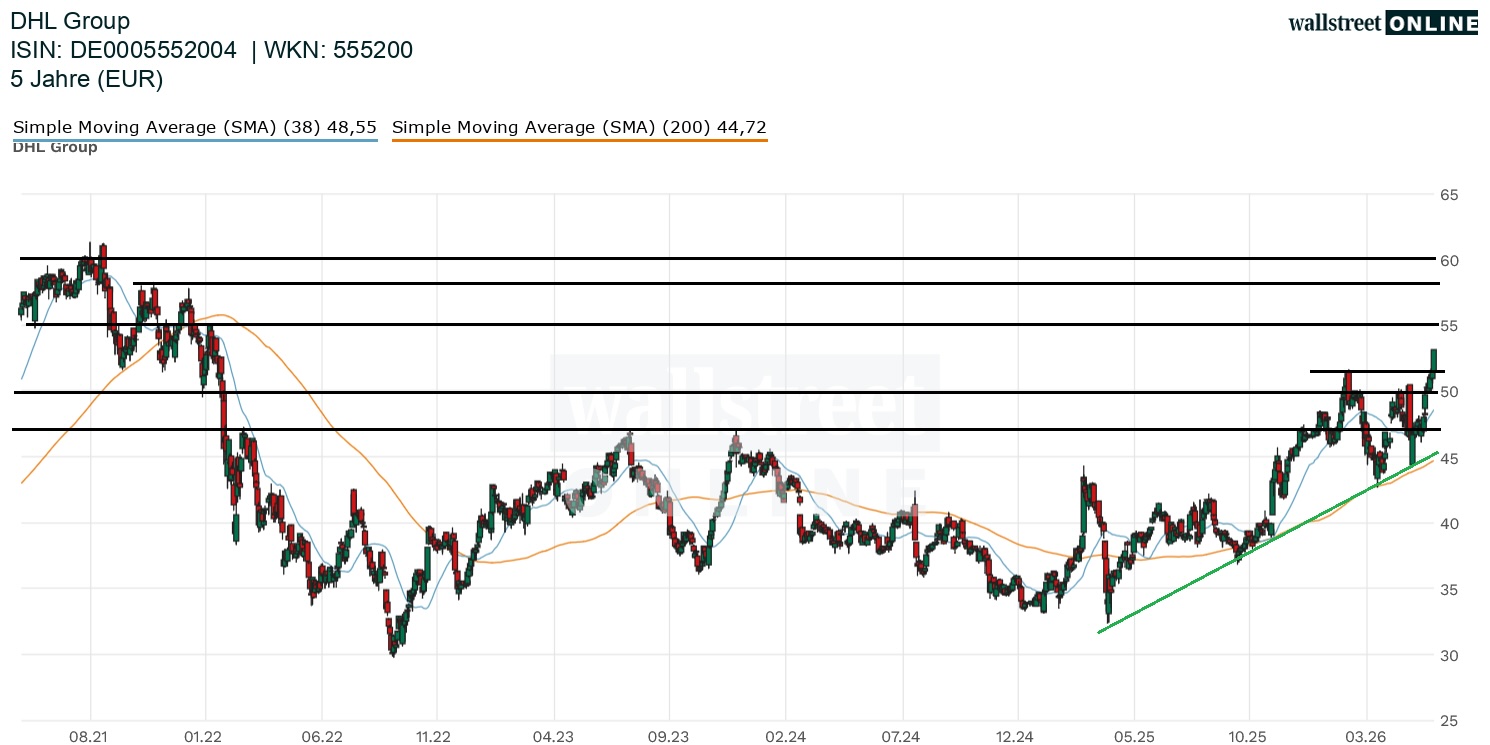Click the latest green candlestick at right
The height and width of the screenshot is (745, 1490).
[x=1433, y=361]
